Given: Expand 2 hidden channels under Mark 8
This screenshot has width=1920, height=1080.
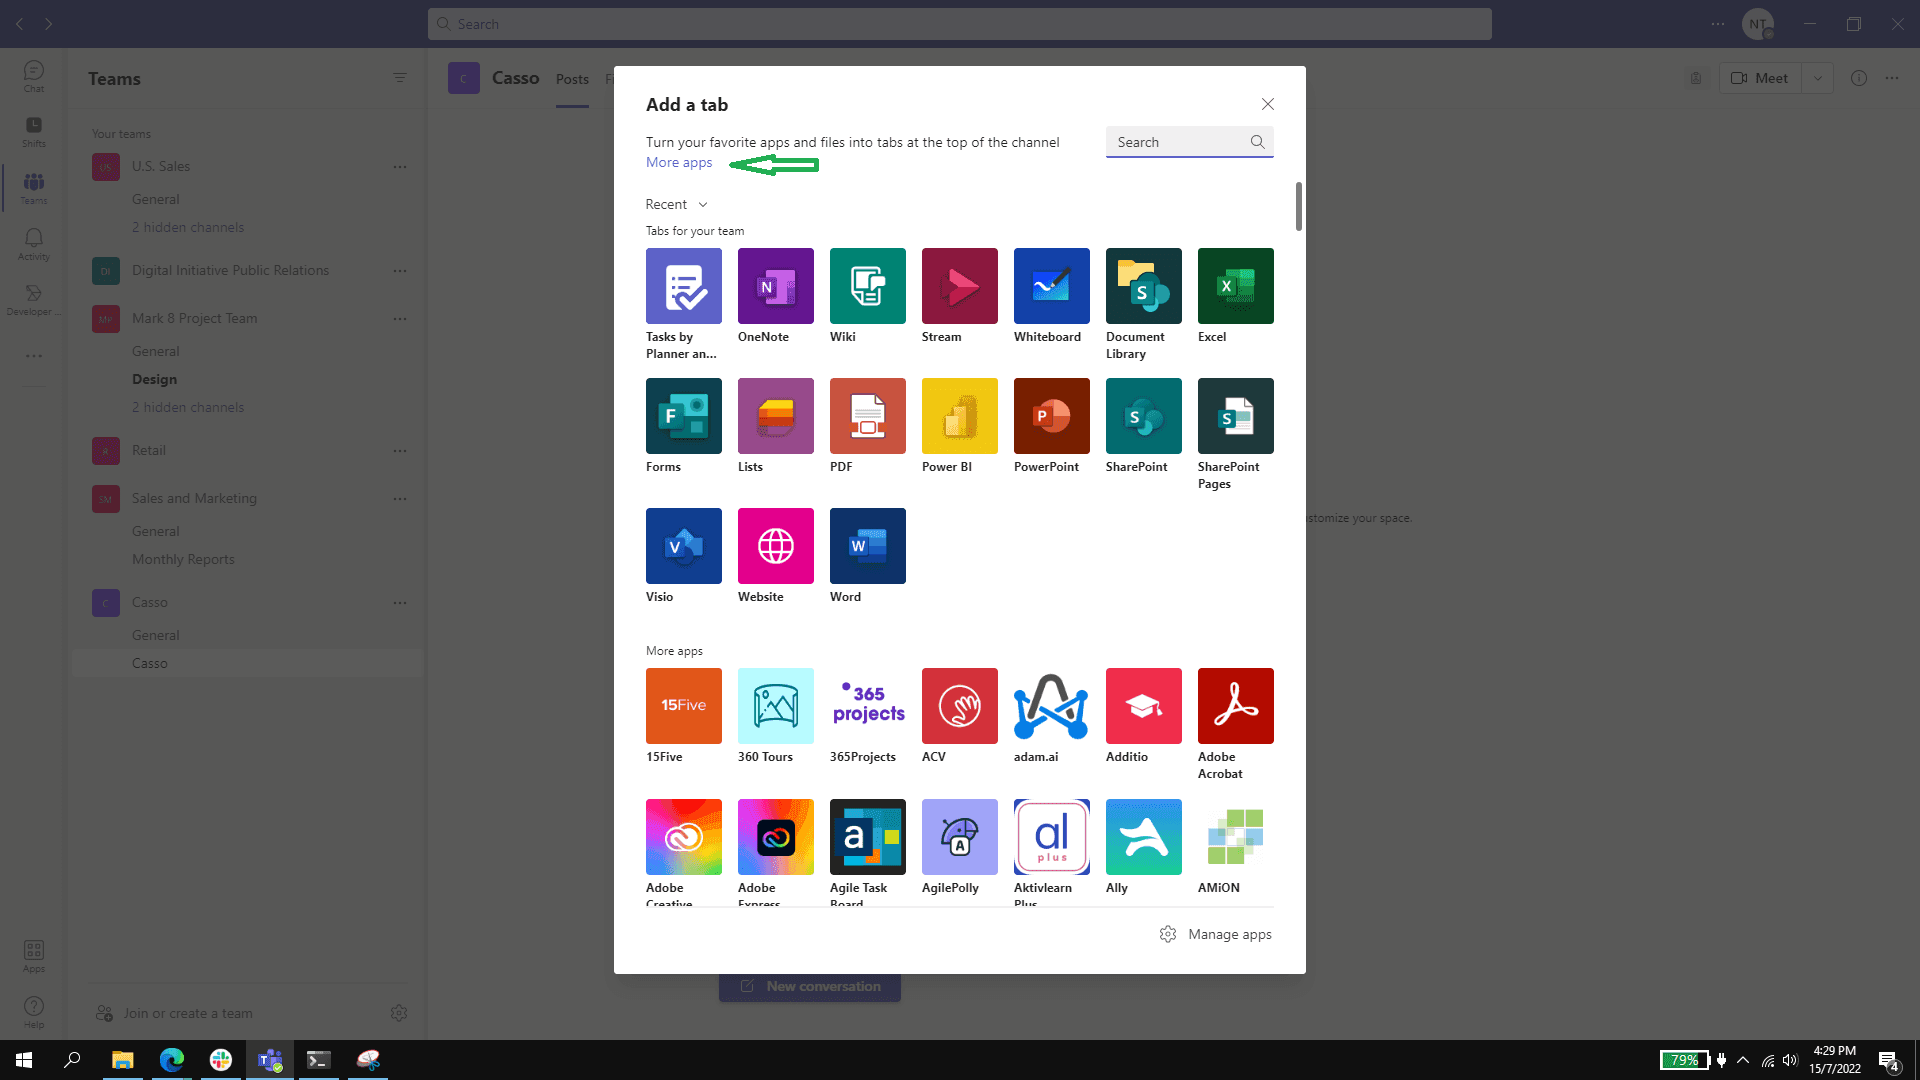Looking at the screenshot, I should coord(188,407).
